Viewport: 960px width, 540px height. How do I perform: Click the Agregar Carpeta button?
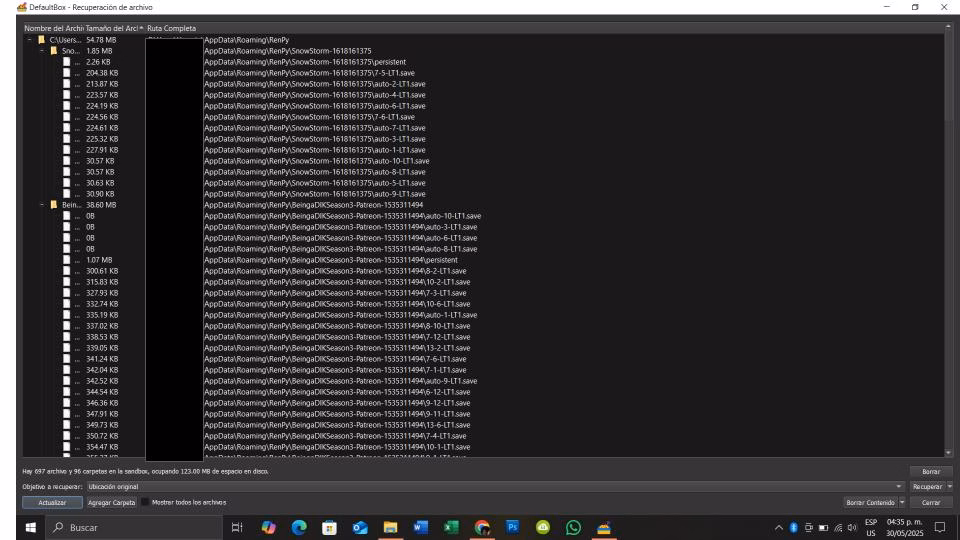pyautogui.click(x=111, y=503)
